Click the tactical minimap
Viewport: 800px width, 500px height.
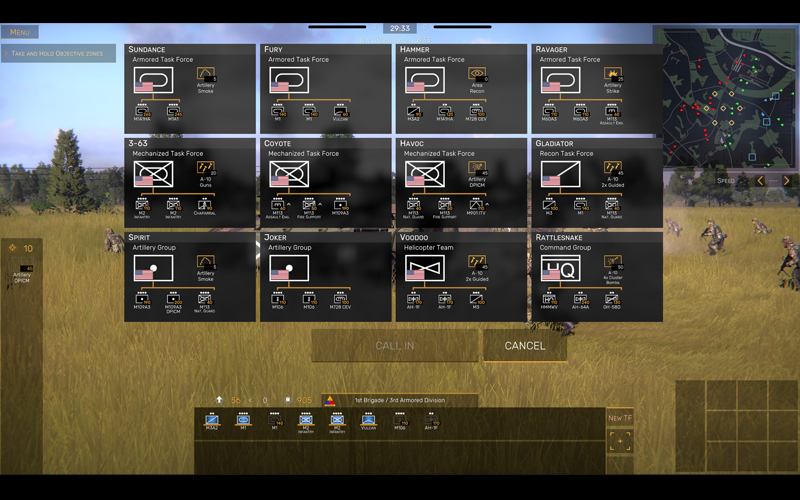pyautogui.click(x=725, y=93)
